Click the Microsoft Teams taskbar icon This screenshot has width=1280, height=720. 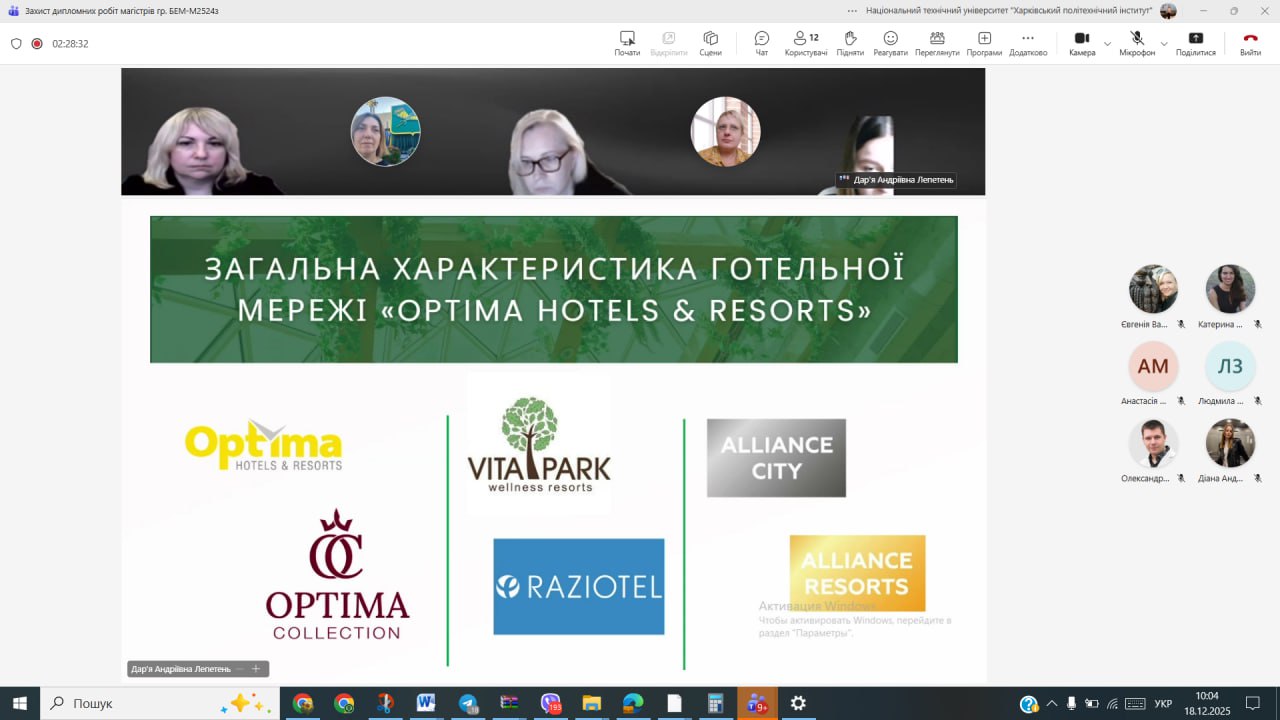[757, 703]
